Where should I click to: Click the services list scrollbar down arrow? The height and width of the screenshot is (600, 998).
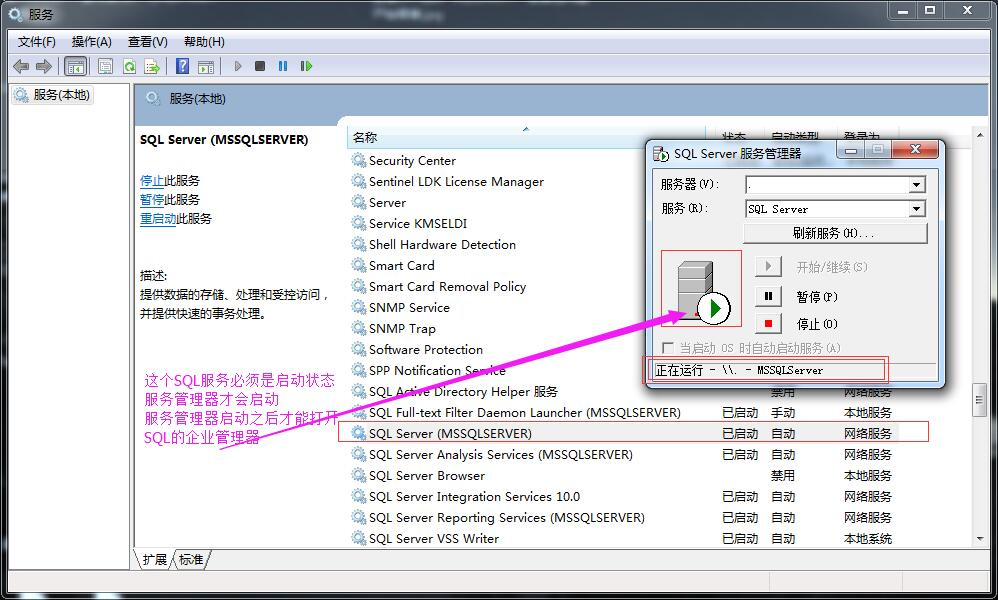click(x=980, y=539)
